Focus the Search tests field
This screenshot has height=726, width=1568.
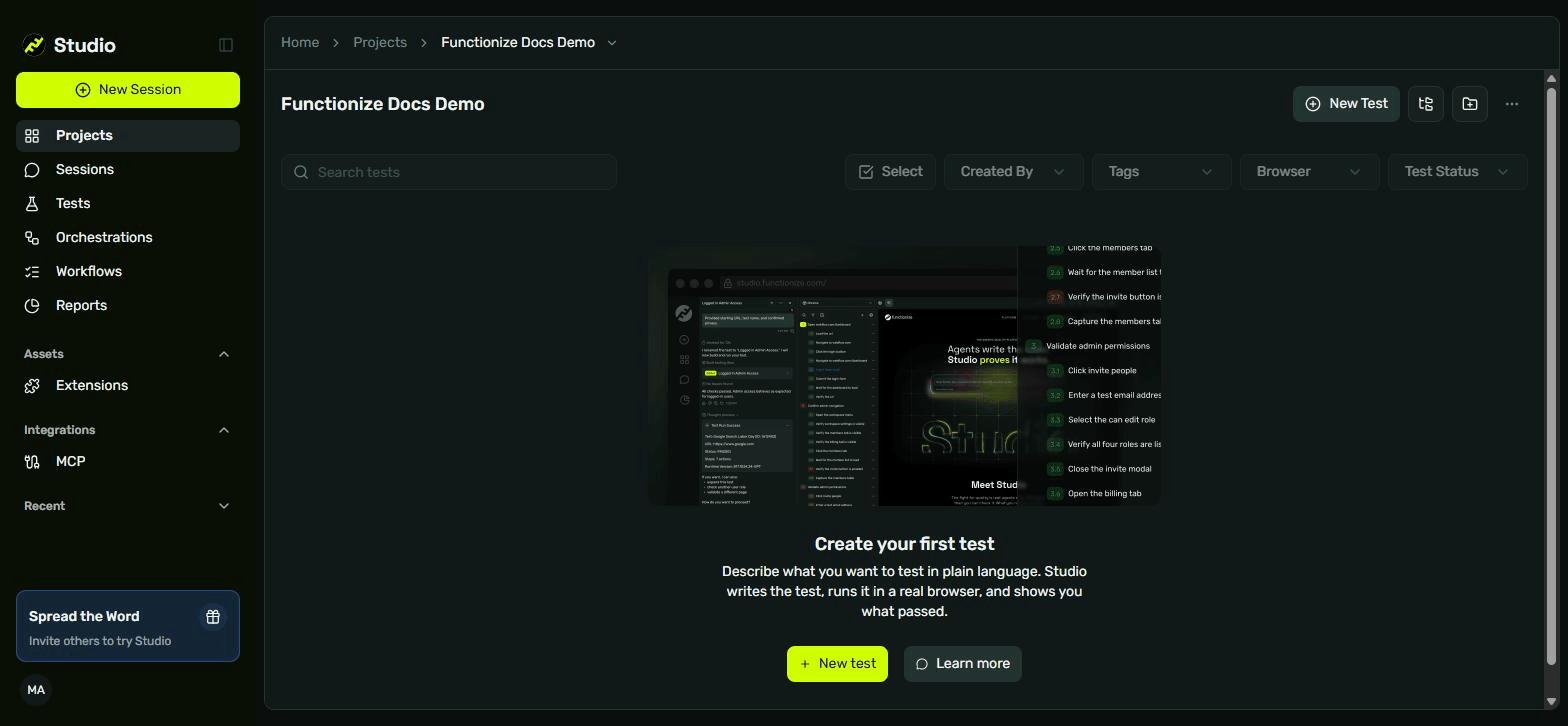click(x=449, y=172)
